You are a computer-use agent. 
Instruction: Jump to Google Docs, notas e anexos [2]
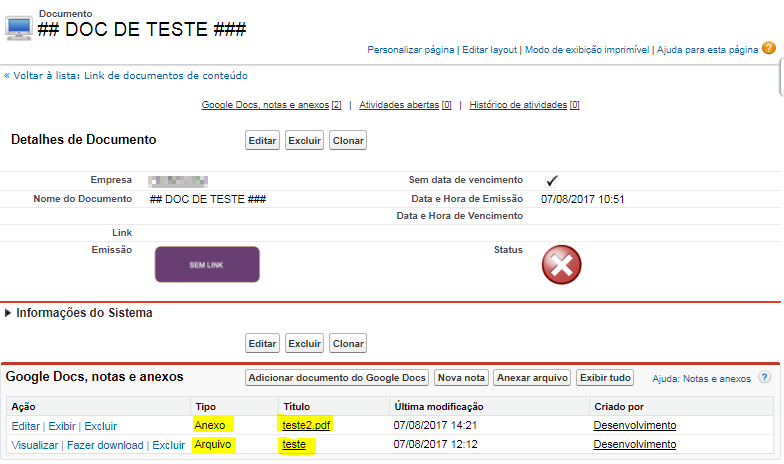coord(271,104)
